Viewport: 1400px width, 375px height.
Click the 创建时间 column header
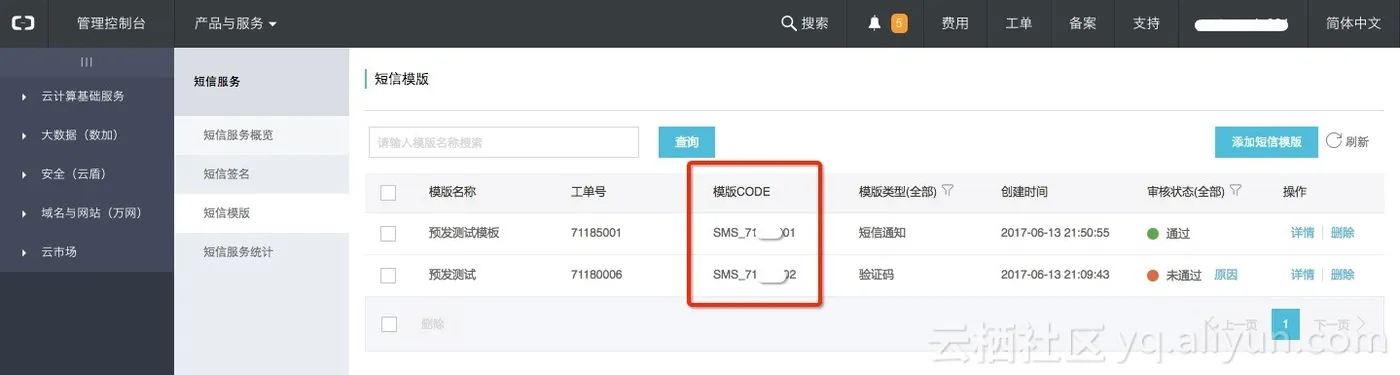(x=1024, y=192)
